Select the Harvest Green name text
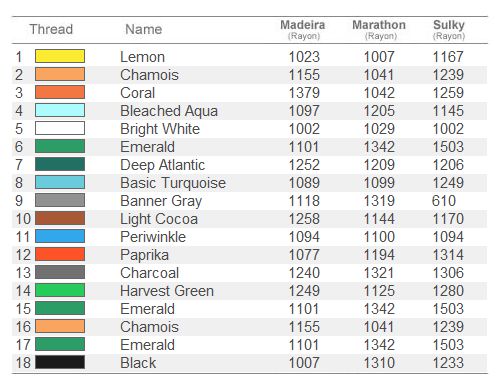The height and width of the screenshot is (384, 500). 167,291
